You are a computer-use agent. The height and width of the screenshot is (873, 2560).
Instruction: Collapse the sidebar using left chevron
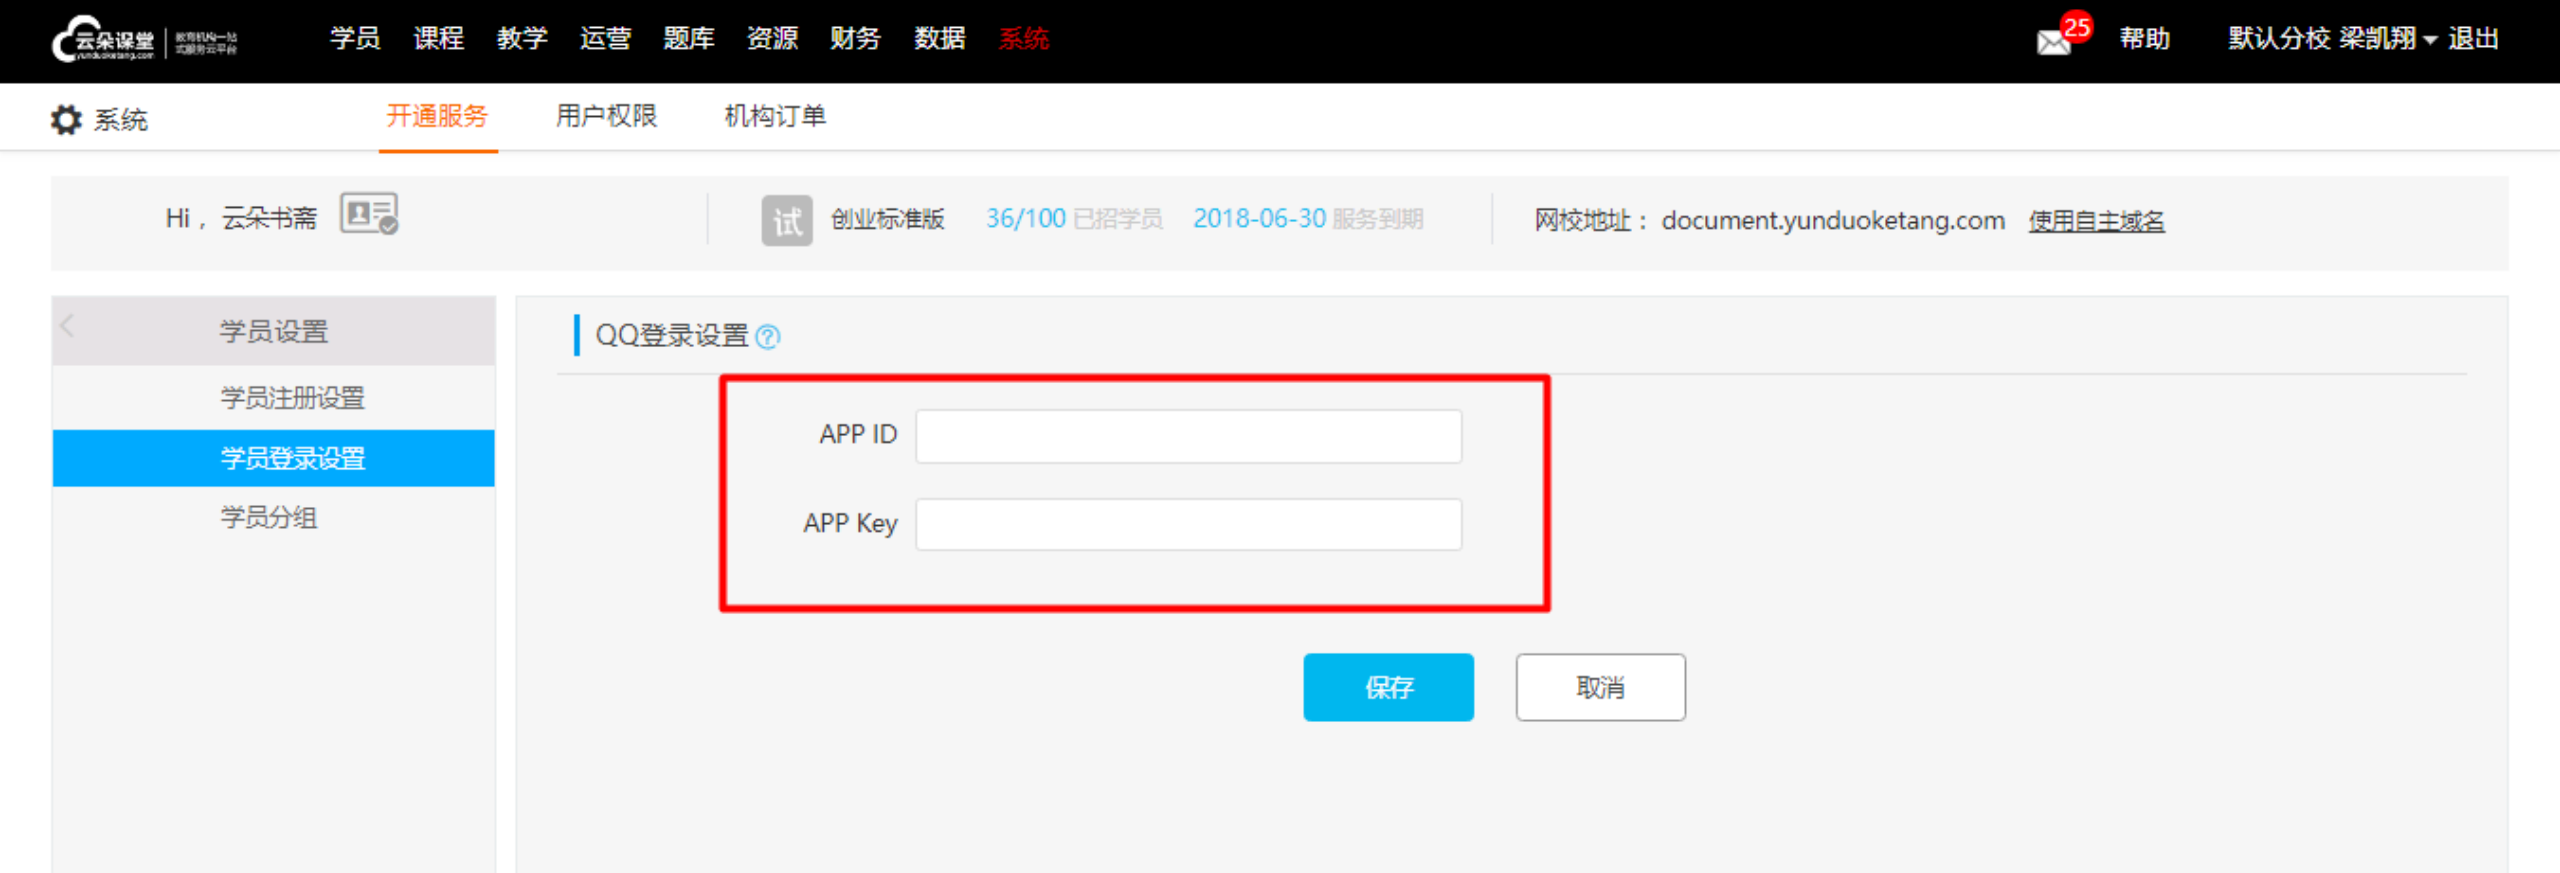[68, 326]
